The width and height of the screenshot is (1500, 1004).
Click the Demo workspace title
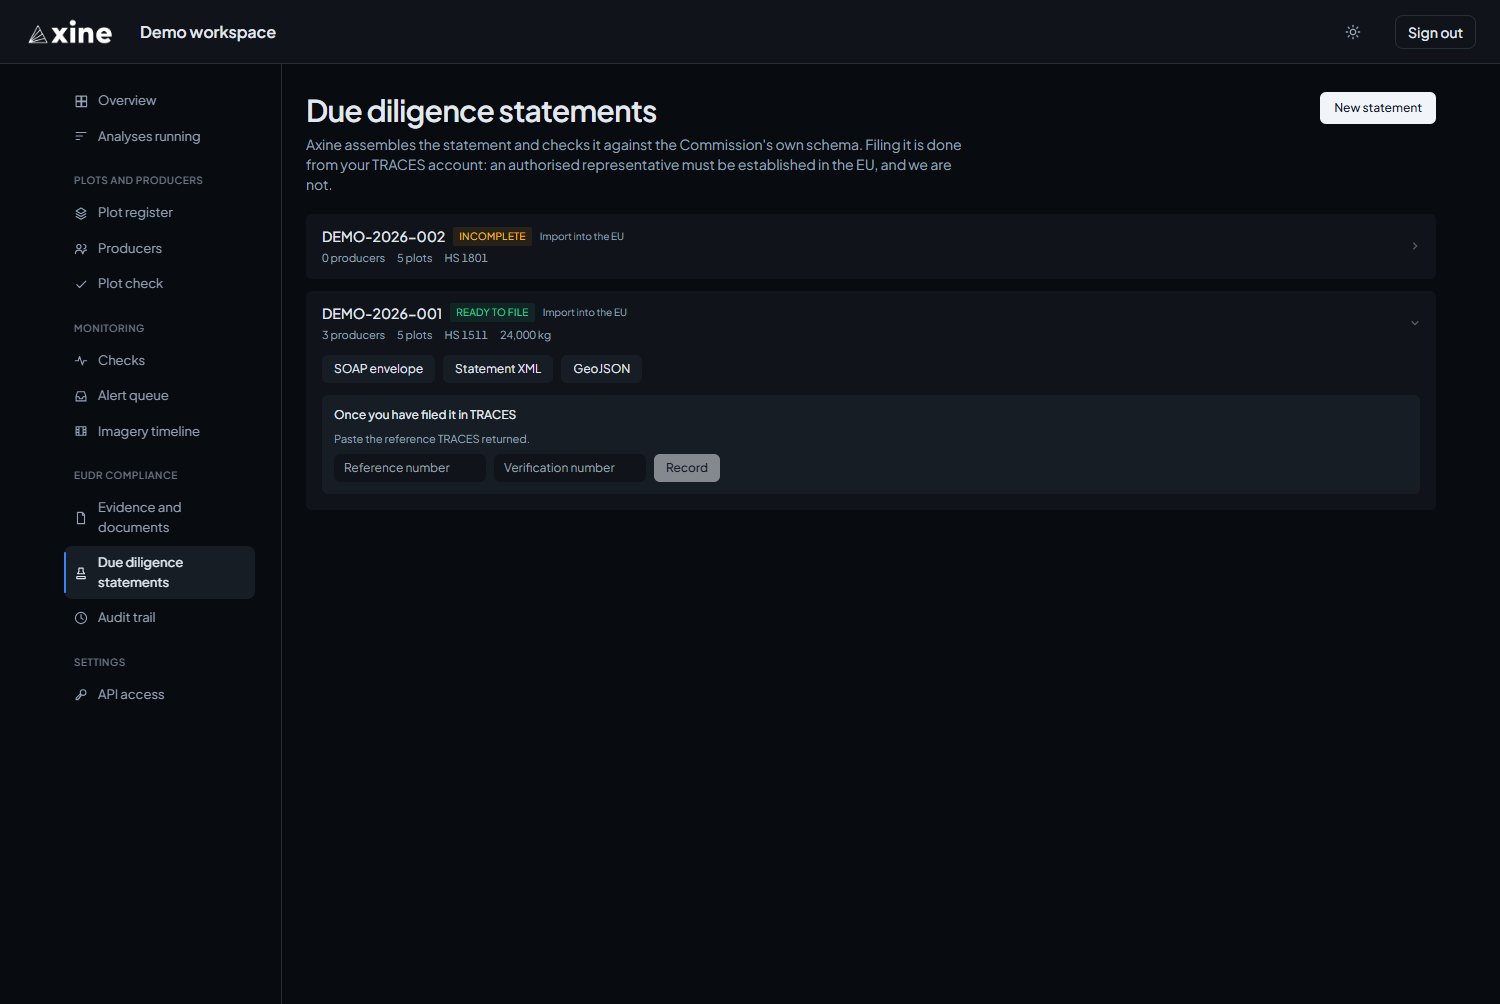pos(208,33)
